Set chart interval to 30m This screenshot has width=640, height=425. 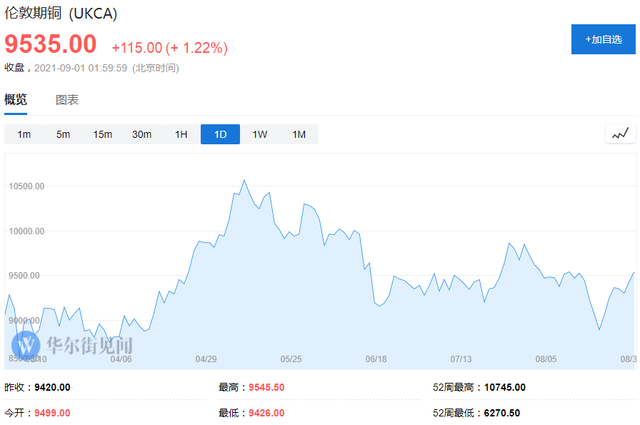142,134
